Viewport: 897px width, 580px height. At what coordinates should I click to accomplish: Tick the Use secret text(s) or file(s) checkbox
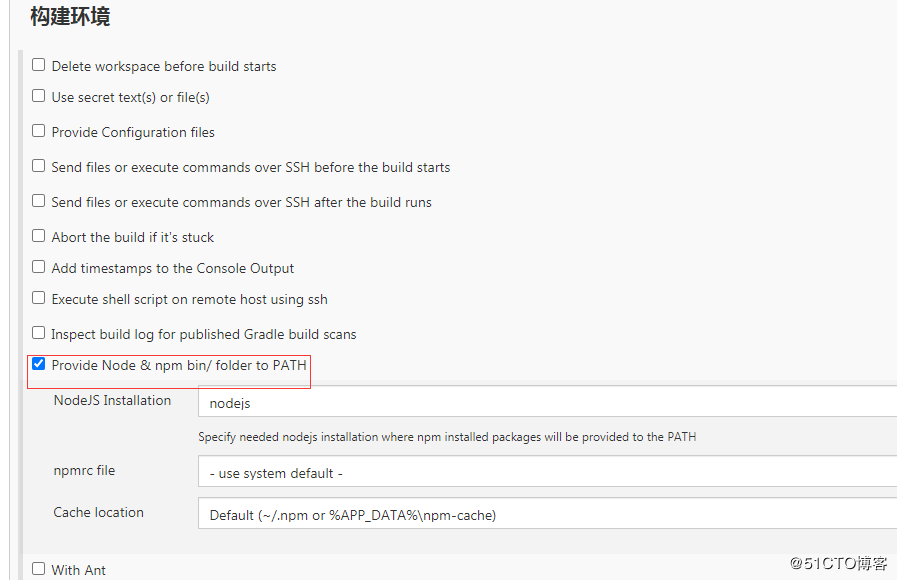[39, 96]
